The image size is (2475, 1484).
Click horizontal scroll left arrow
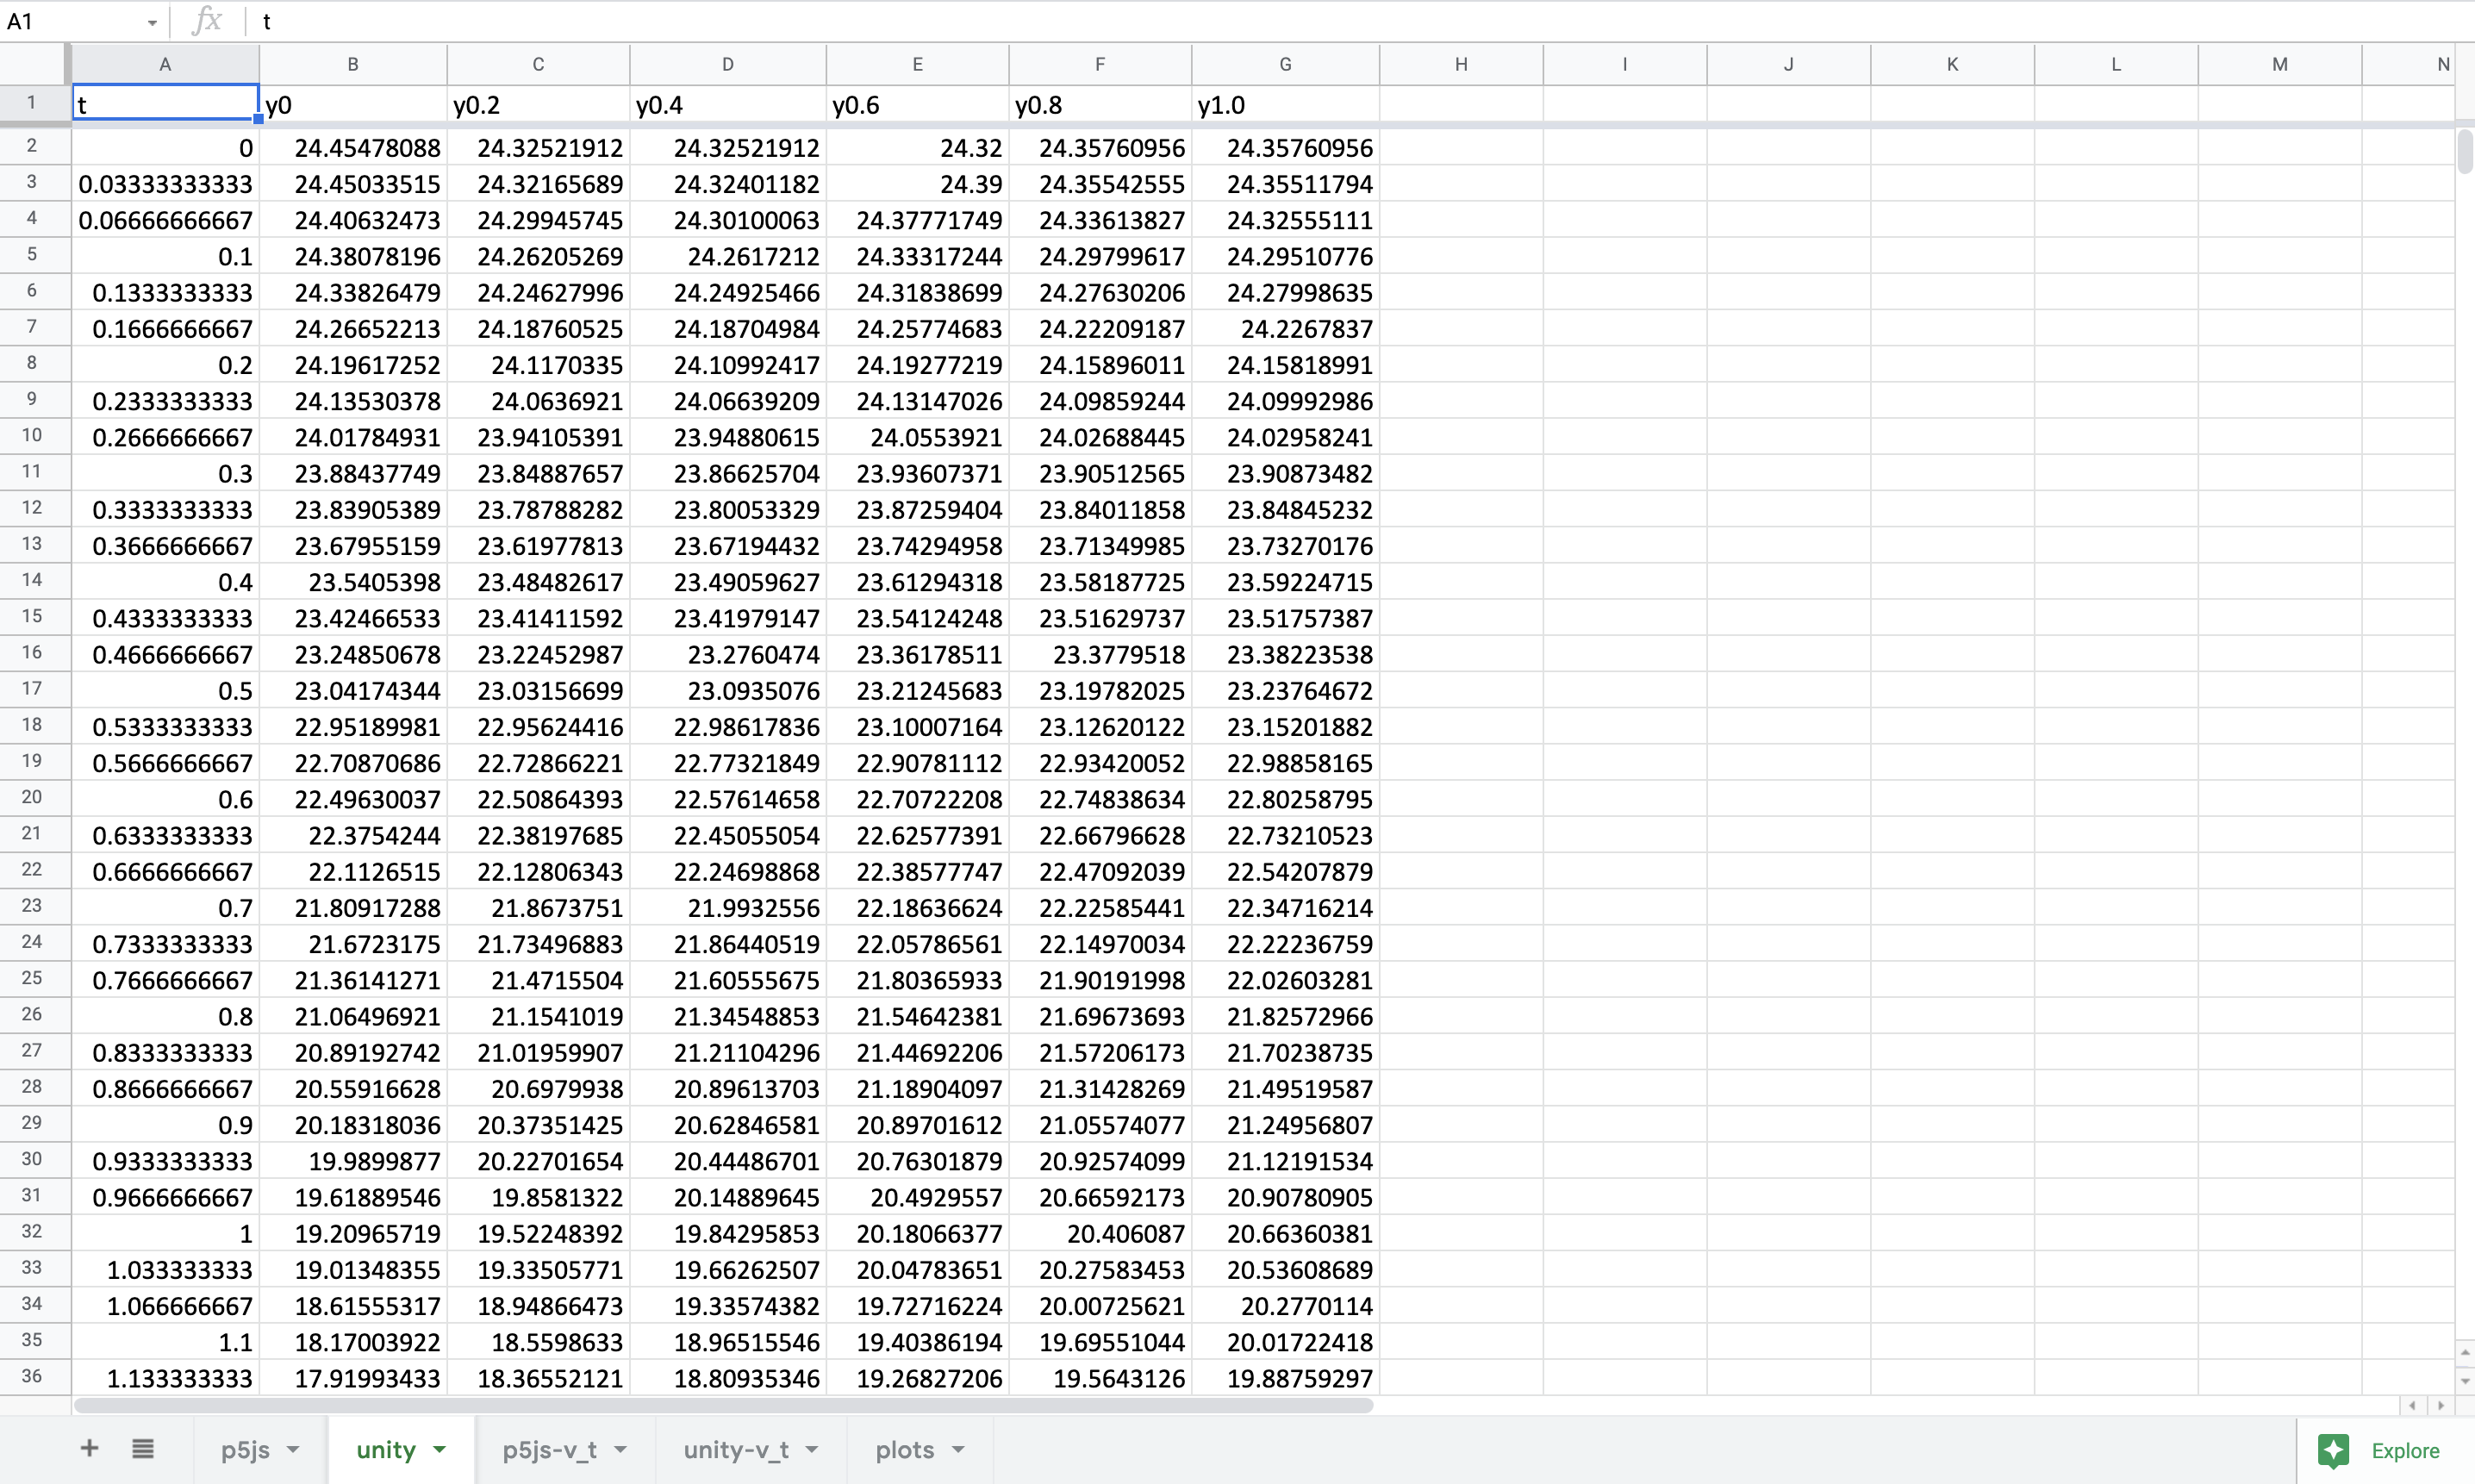tap(2413, 1405)
